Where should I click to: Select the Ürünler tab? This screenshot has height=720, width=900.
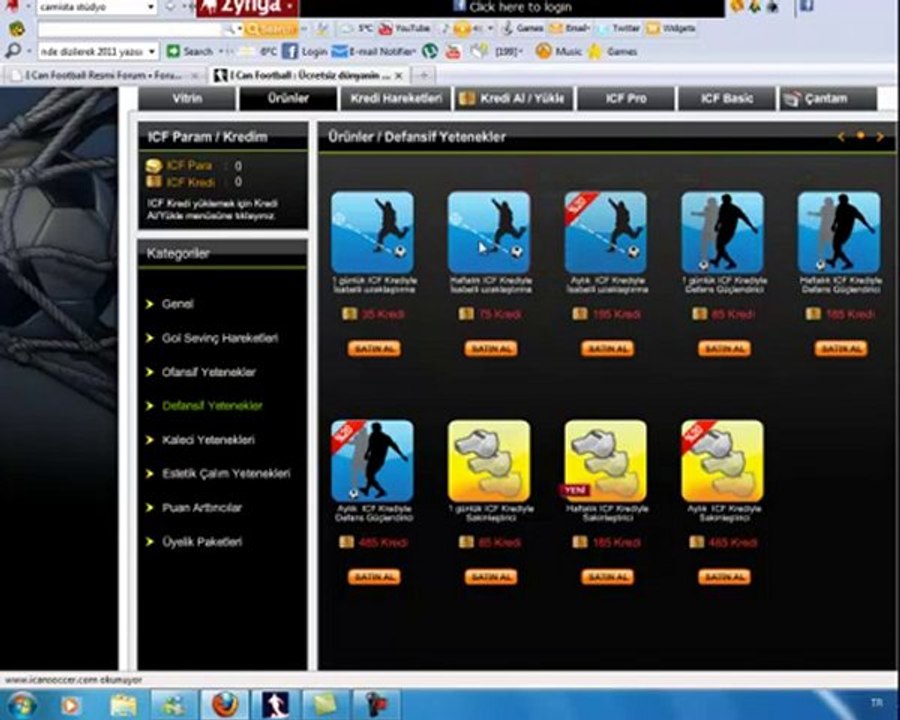(288, 98)
